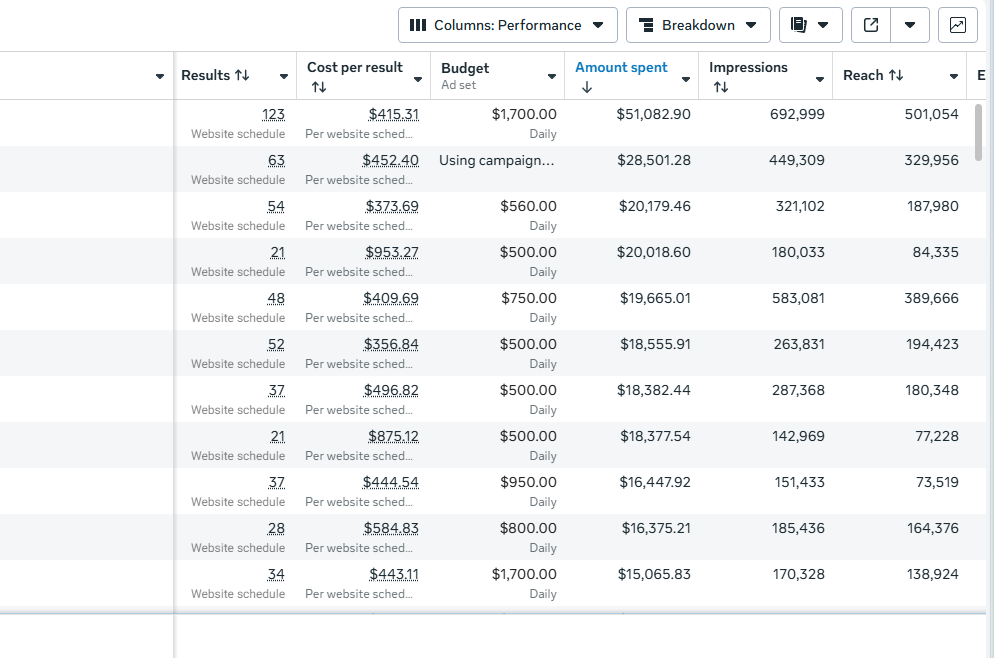This screenshot has height=658, width=994.
Task: Sort by the Results column header
Action: pyautogui.click(x=215, y=76)
